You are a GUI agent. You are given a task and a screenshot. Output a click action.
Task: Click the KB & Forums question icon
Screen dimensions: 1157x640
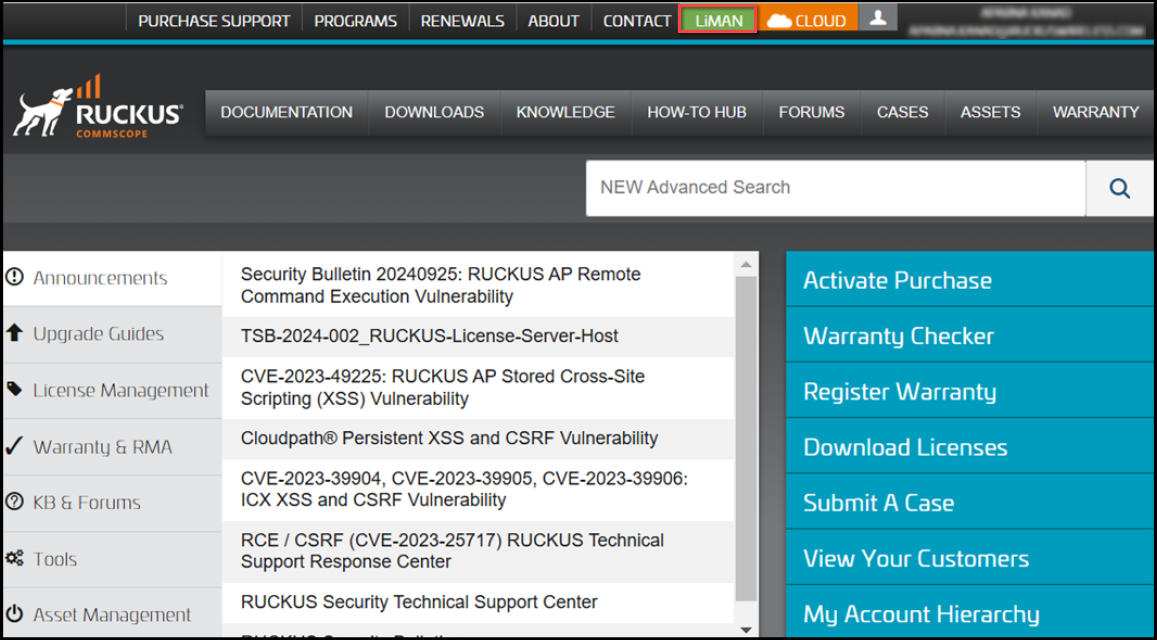tap(14, 502)
